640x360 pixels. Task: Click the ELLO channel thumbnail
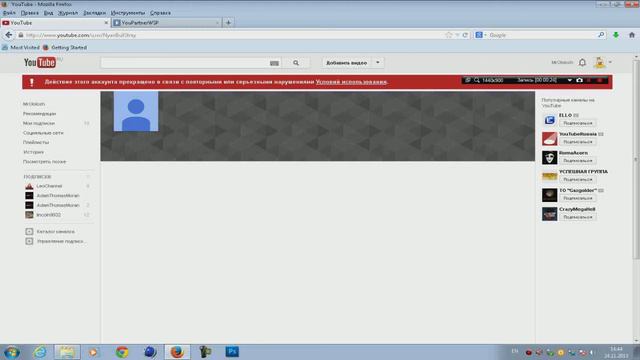549,120
